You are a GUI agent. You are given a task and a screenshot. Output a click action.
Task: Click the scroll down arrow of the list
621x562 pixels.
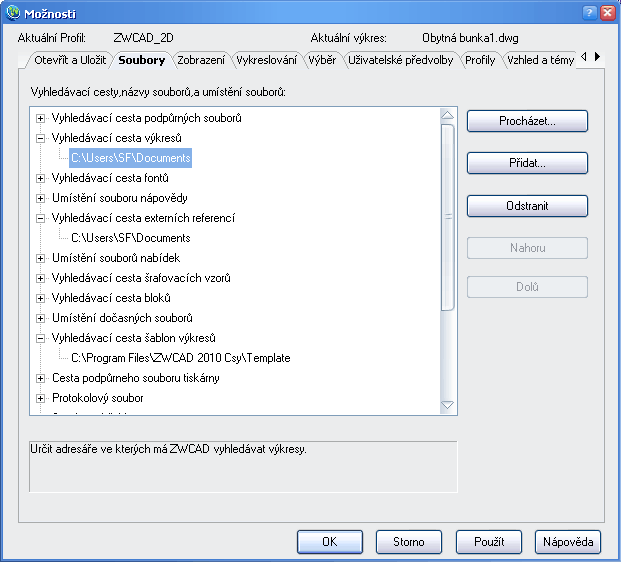pos(448,405)
